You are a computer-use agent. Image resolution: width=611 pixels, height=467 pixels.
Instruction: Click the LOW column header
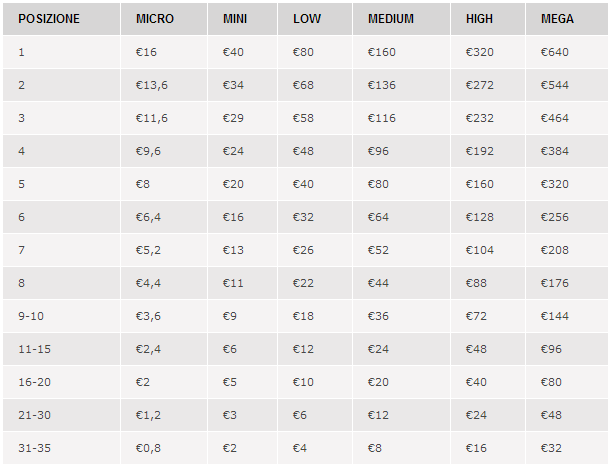(307, 19)
